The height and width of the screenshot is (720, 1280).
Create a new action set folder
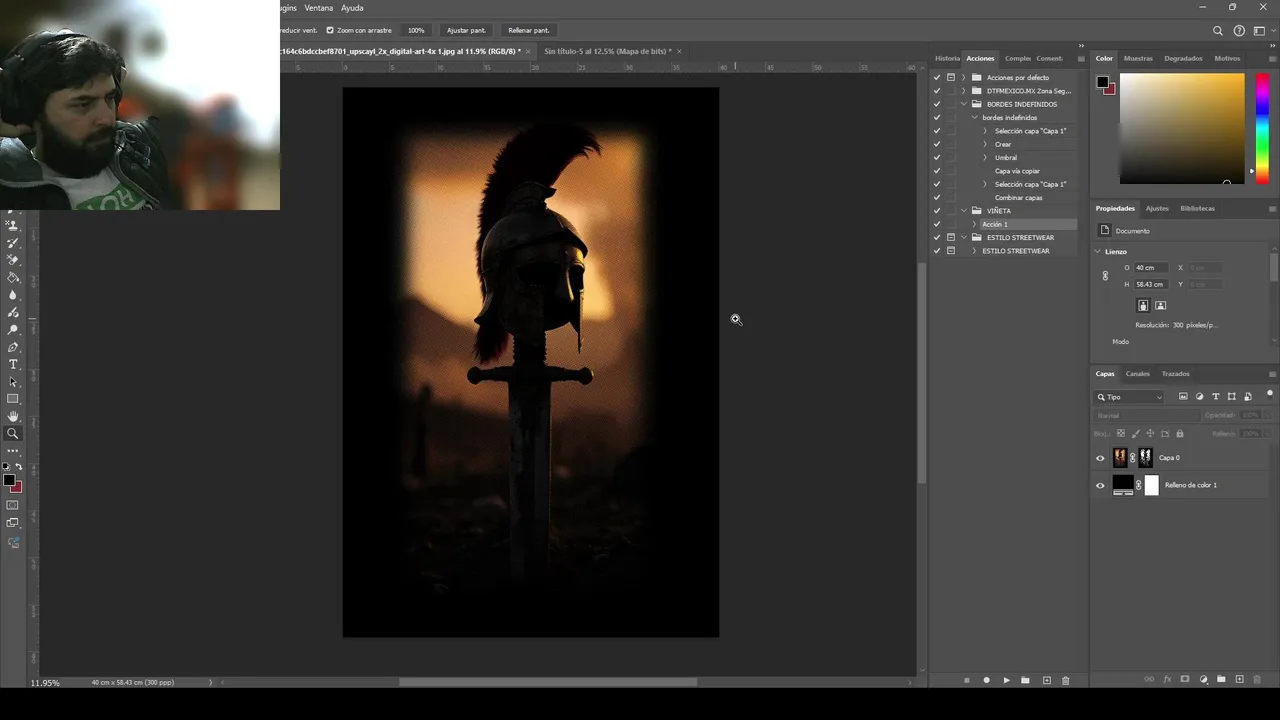[x=1025, y=680]
